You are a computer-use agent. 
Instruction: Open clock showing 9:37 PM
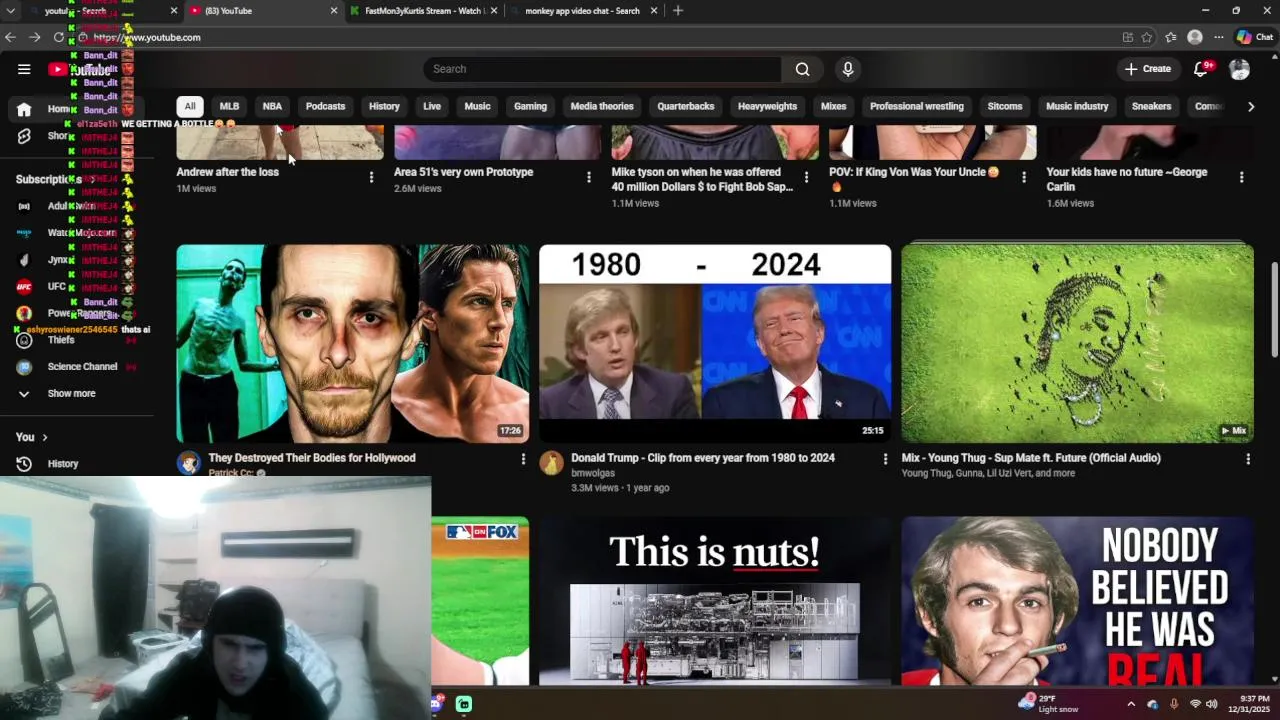[x=1249, y=704]
